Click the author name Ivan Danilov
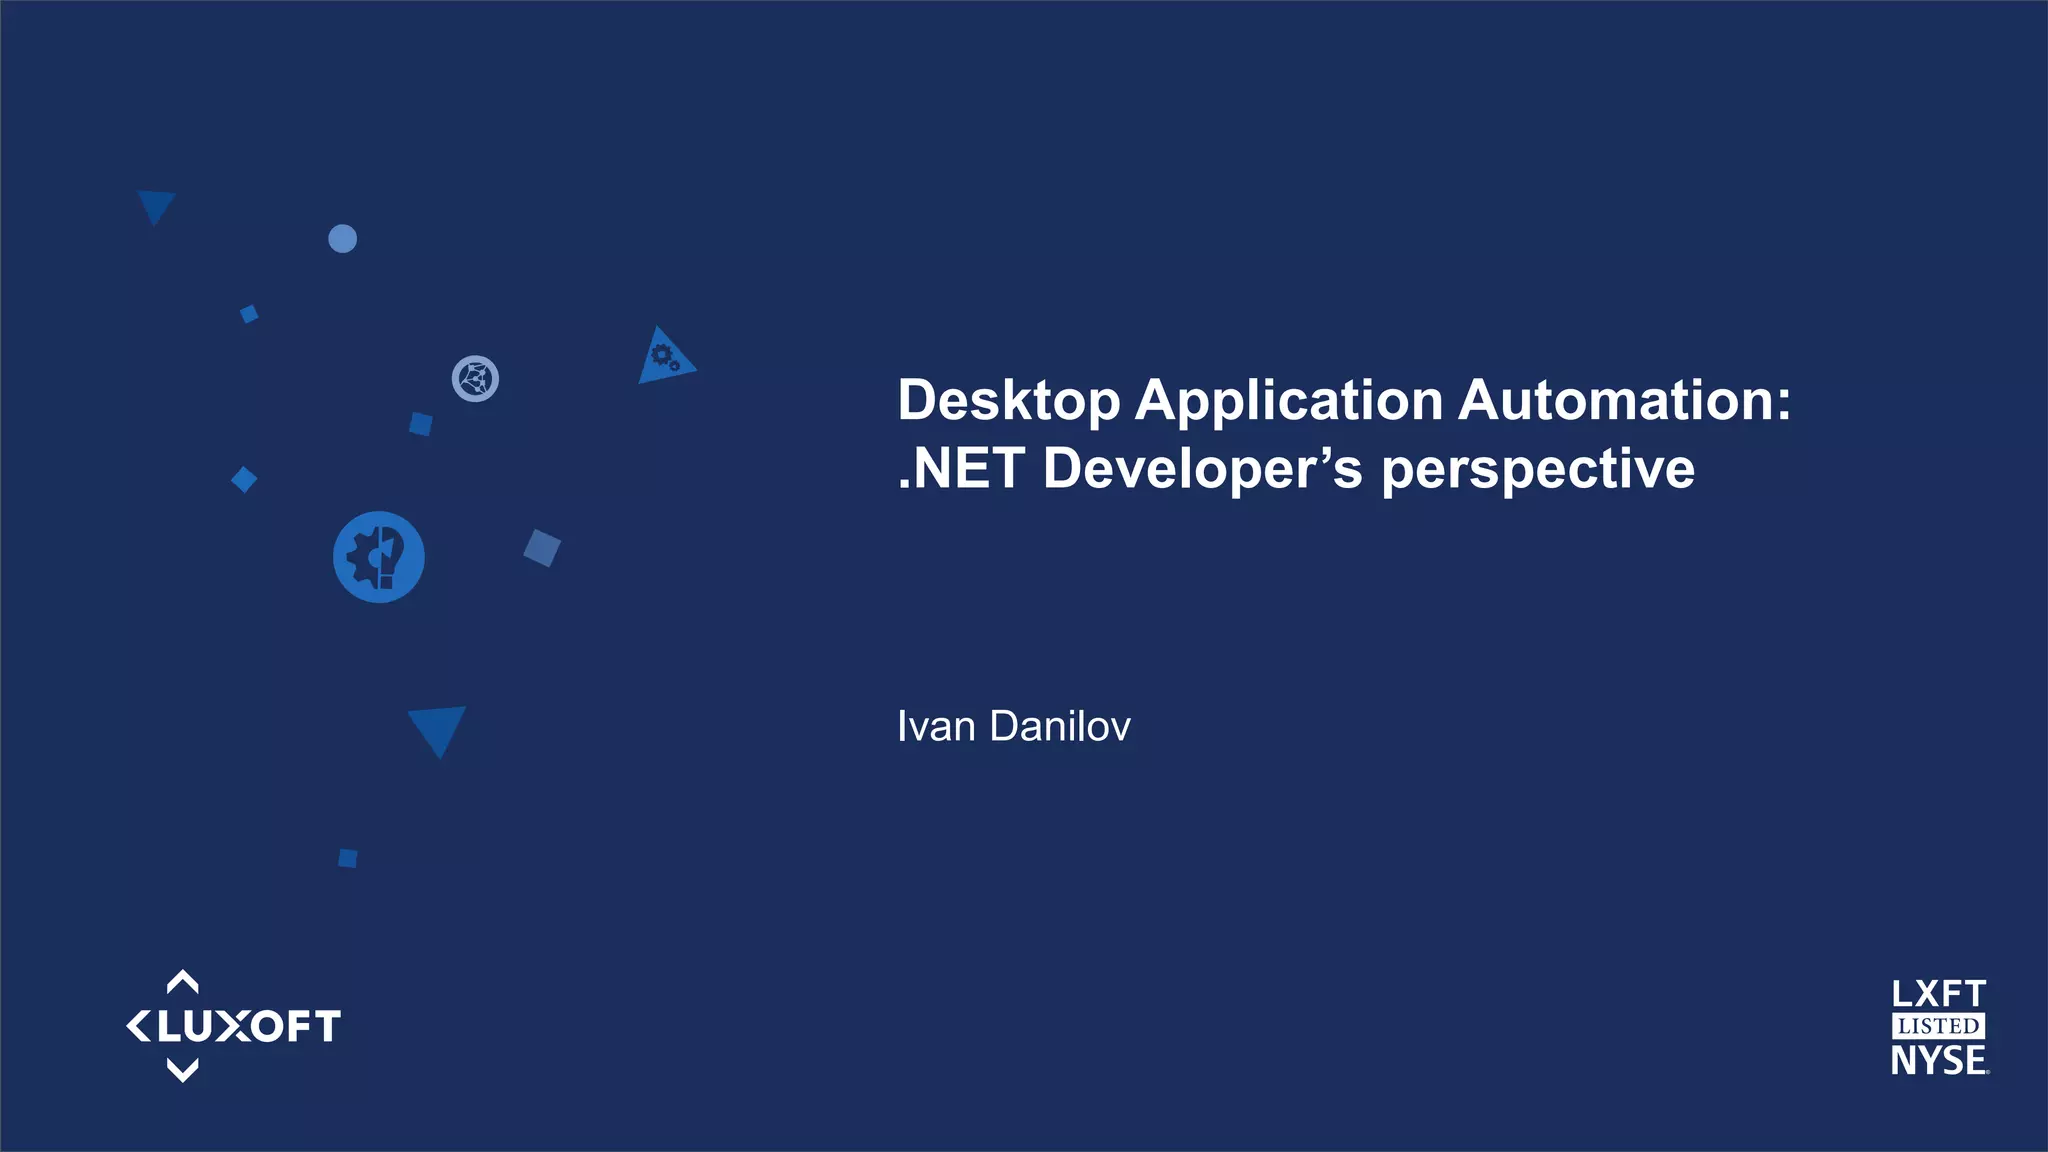2048x1152 pixels. 1013,726
